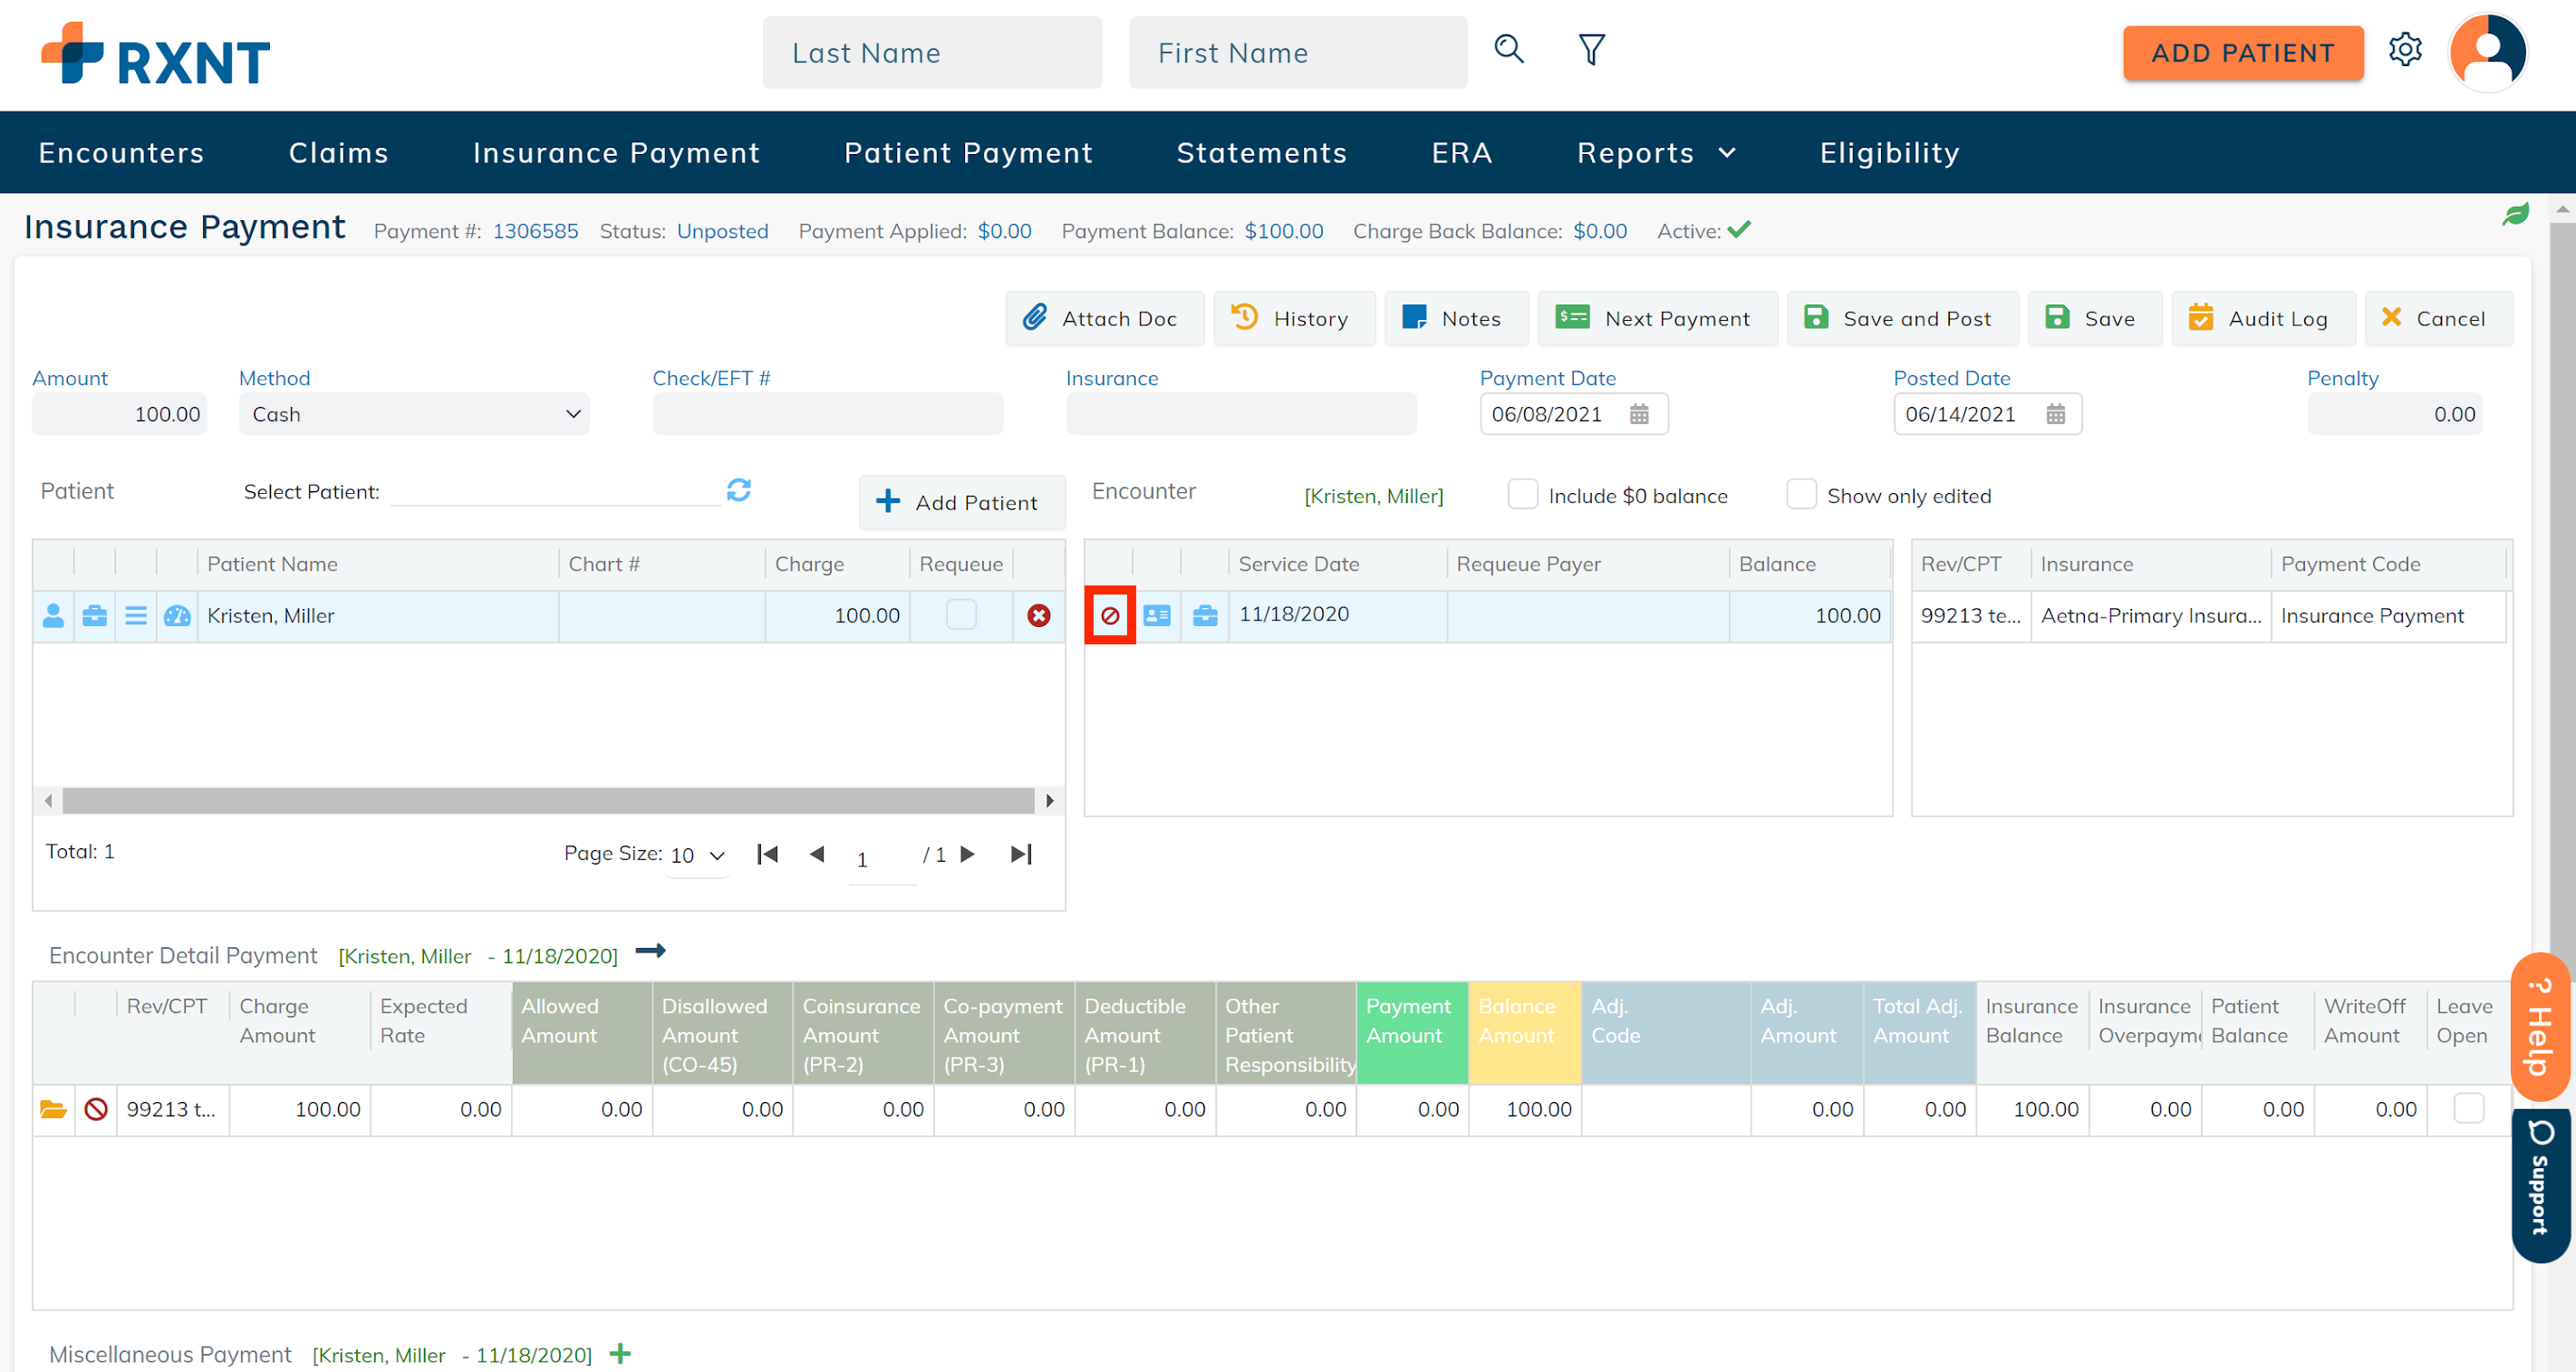Open the Patient Payment tab
The image size is (2576, 1372).
pos(968,153)
